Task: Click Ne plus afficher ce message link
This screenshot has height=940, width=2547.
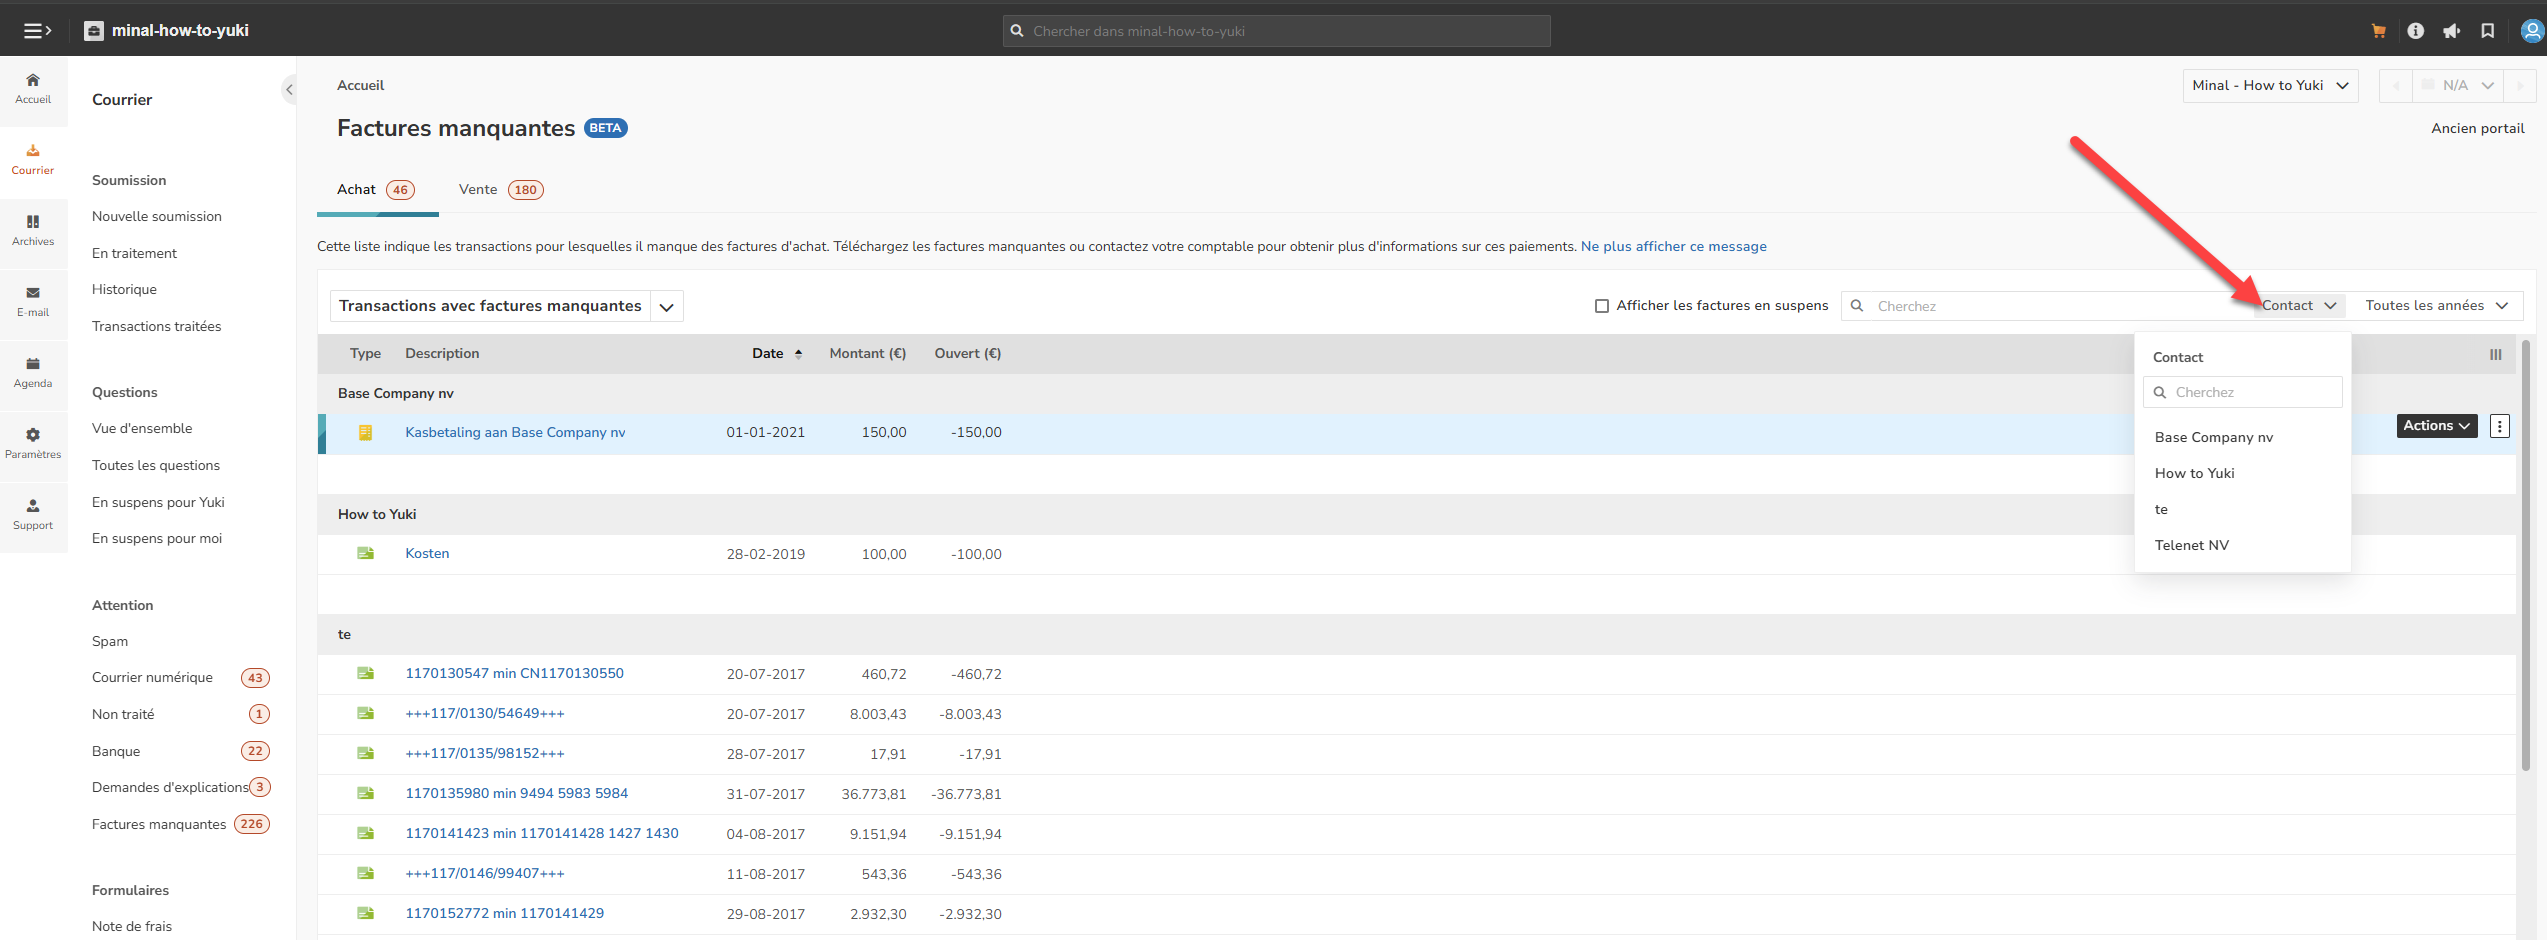Action: 1673,247
